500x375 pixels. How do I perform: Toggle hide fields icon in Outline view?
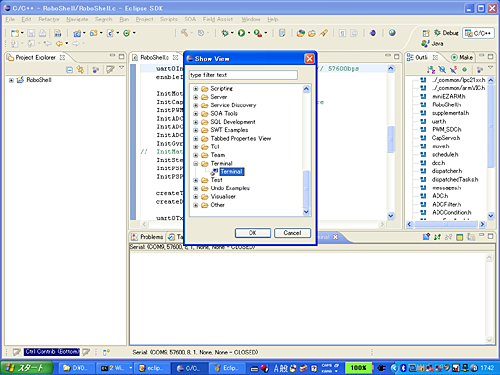click(442, 70)
